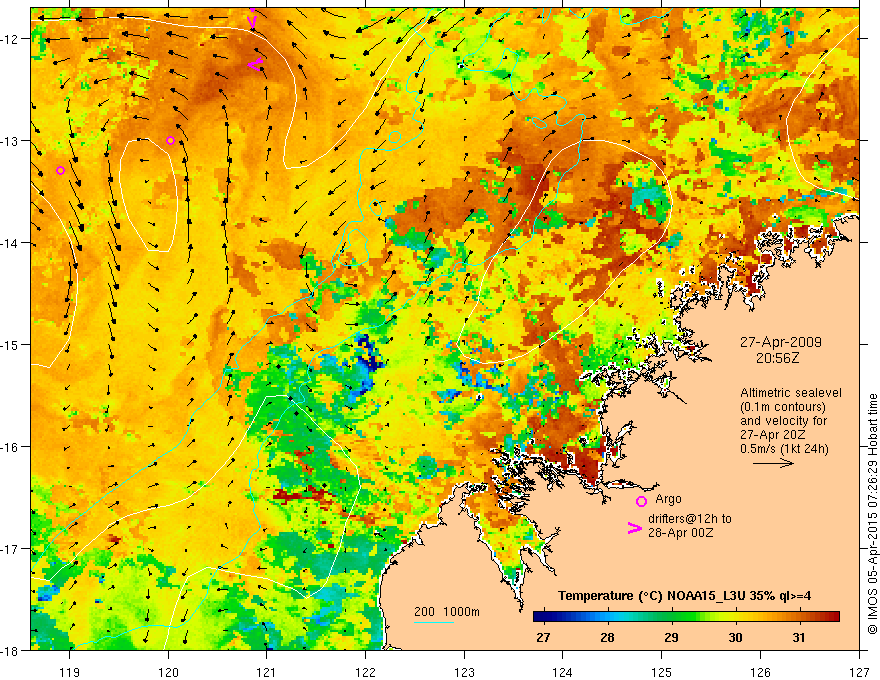
Task: Click the magenta drifters arrow symbol in legend
Action: point(635,528)
